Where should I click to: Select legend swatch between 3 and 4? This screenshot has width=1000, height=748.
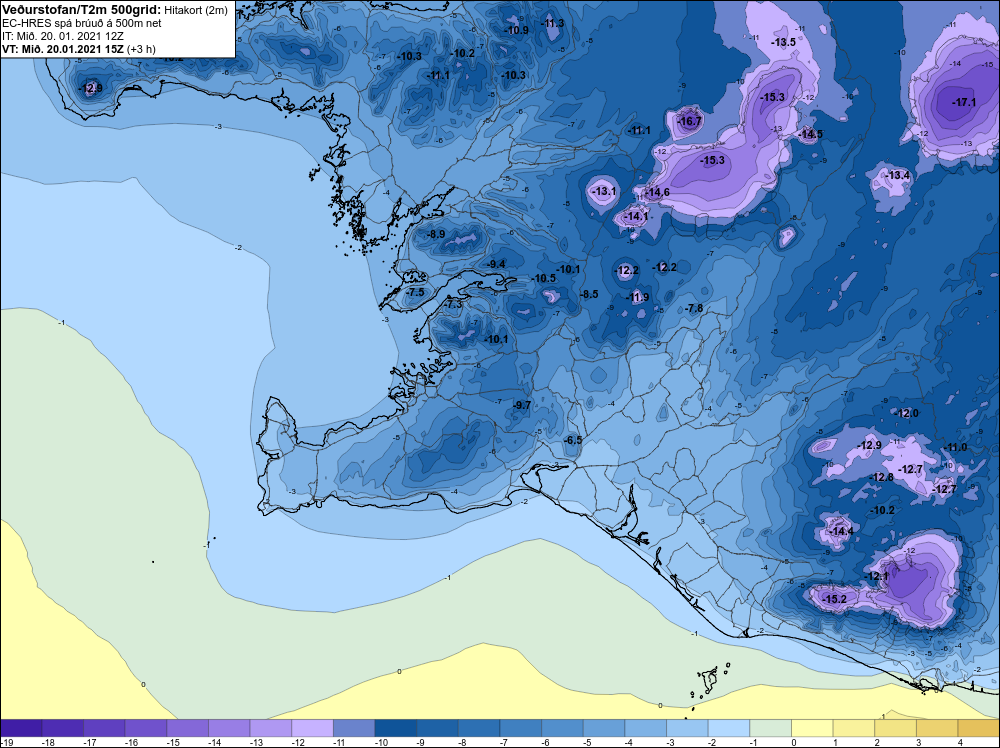pyautogui.click(x=937, y=728)
